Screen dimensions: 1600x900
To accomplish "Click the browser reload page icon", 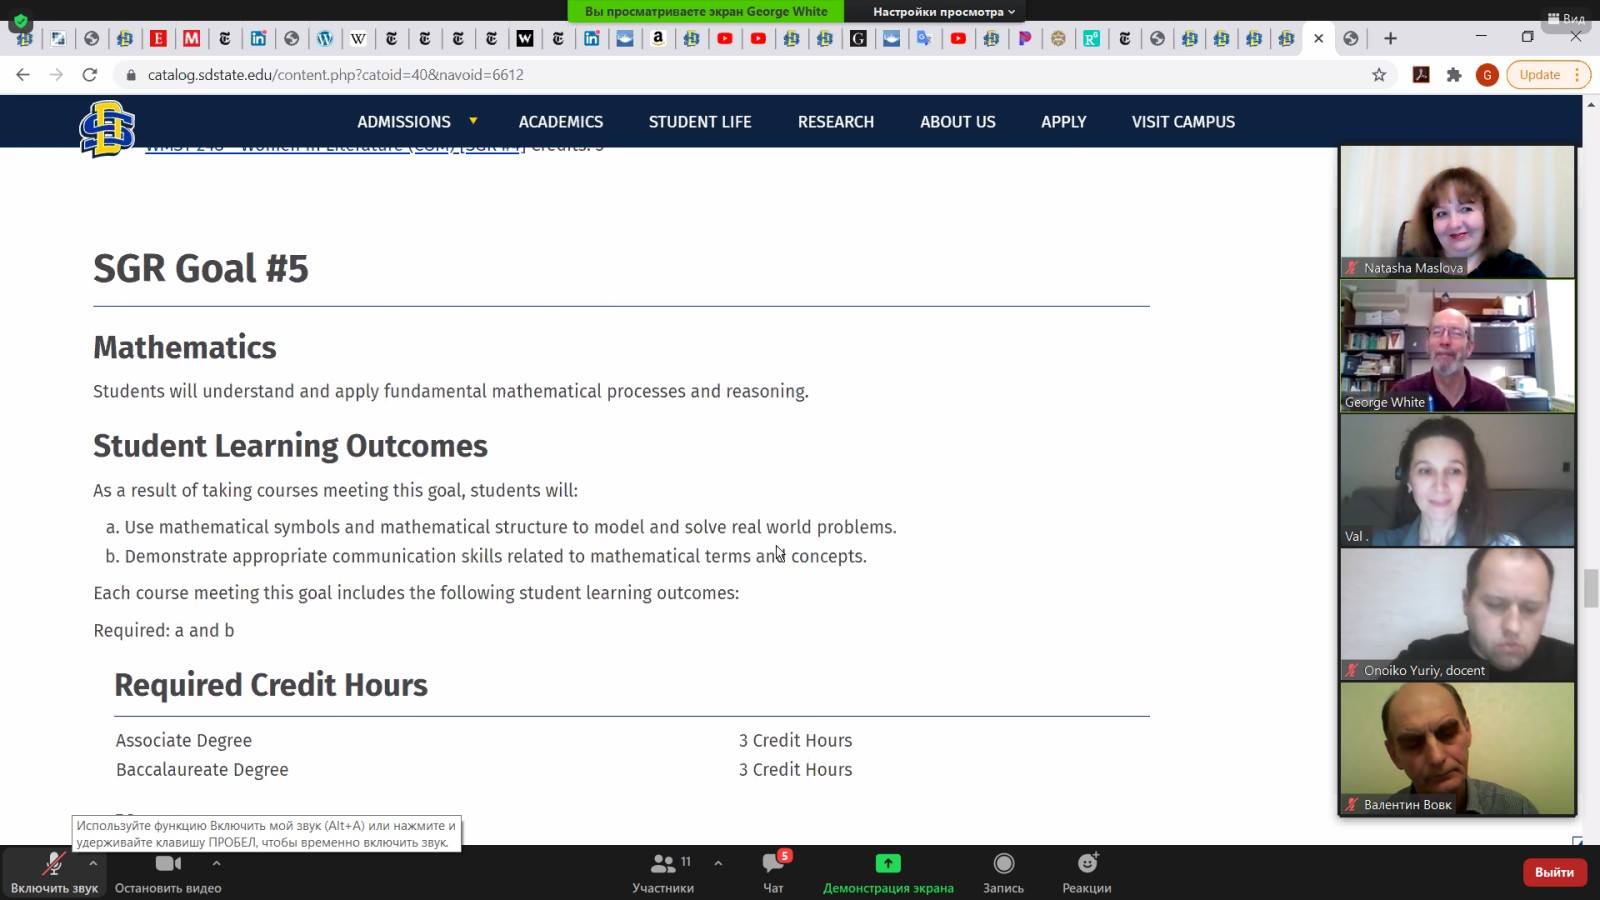I will [x=90, y=75].
